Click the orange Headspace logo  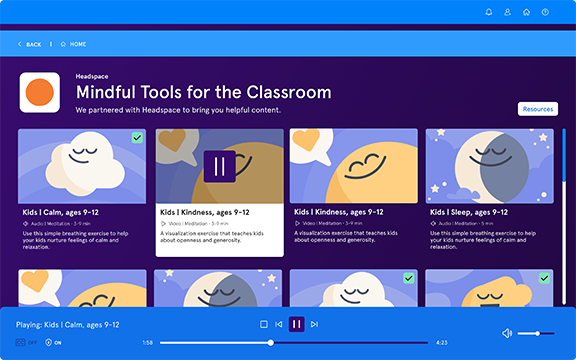(x=40, y=92)
